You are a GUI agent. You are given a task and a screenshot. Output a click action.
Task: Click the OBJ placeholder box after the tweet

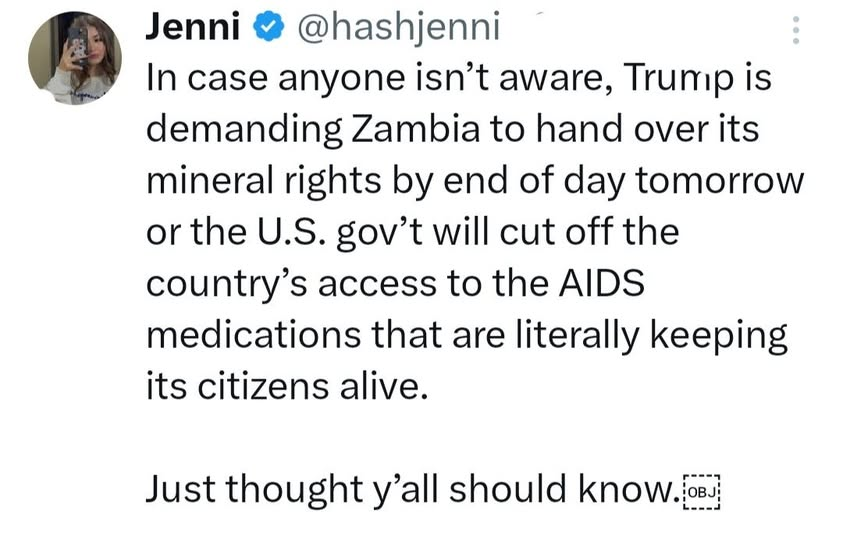coord(700,490)
